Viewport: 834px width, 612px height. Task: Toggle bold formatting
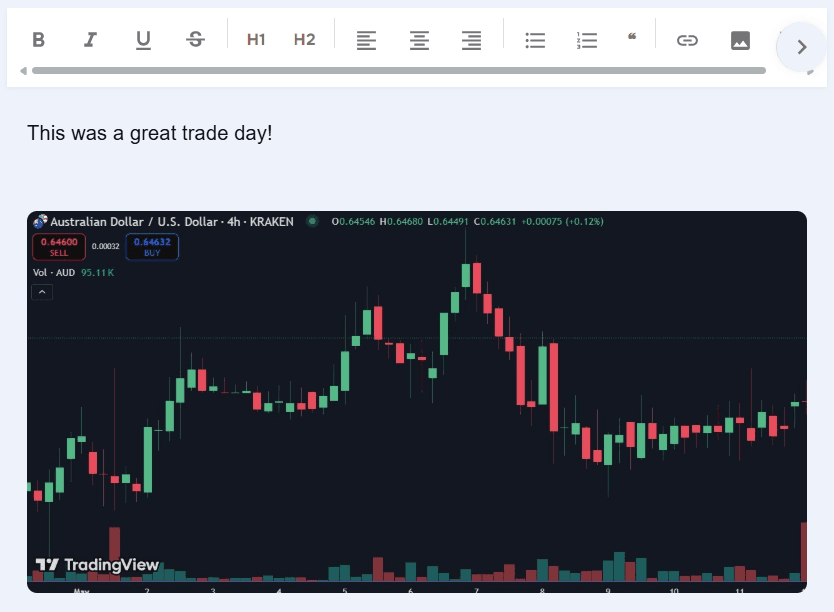[x=39, y=40]
